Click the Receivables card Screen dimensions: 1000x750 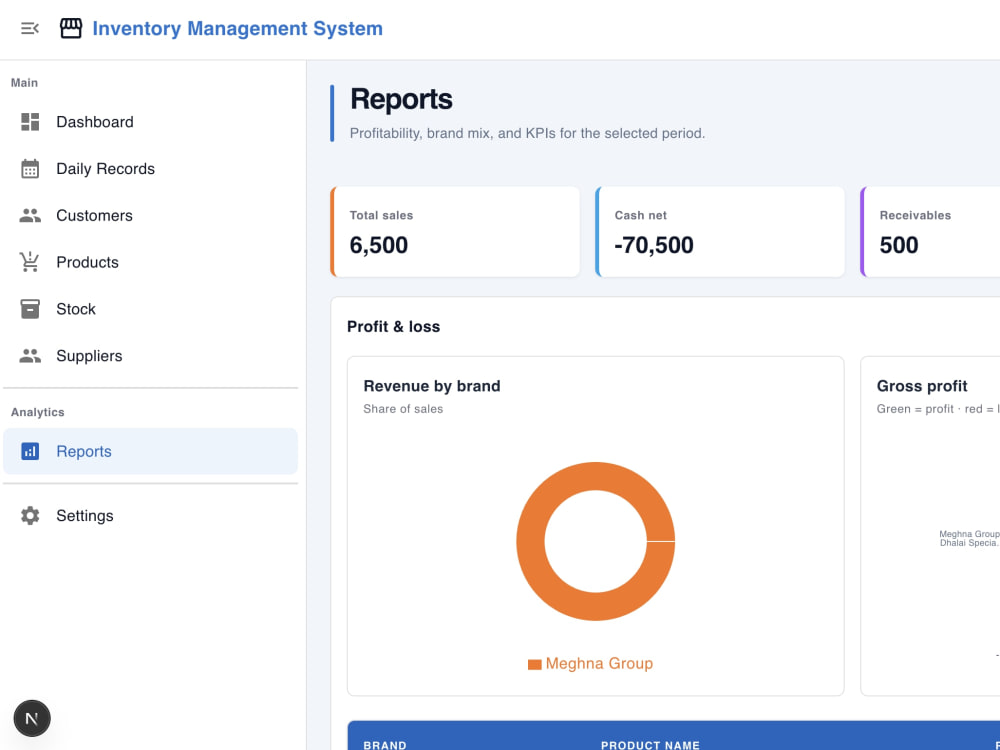pyautogui.click(x=930, y=232)
